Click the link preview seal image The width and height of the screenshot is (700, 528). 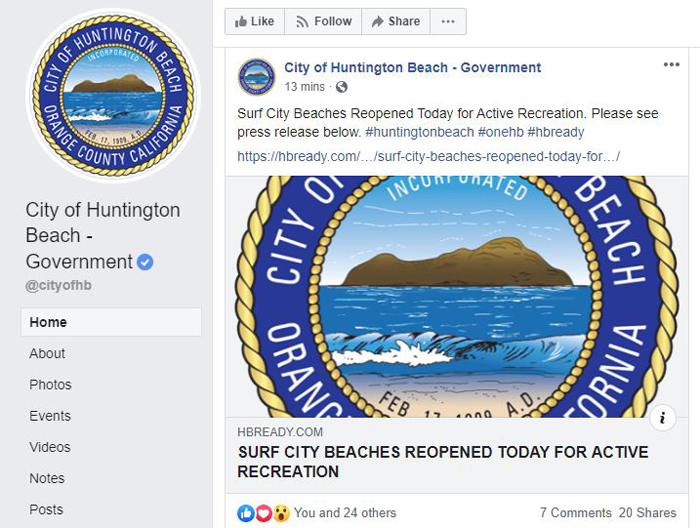(x=457, y=297)
